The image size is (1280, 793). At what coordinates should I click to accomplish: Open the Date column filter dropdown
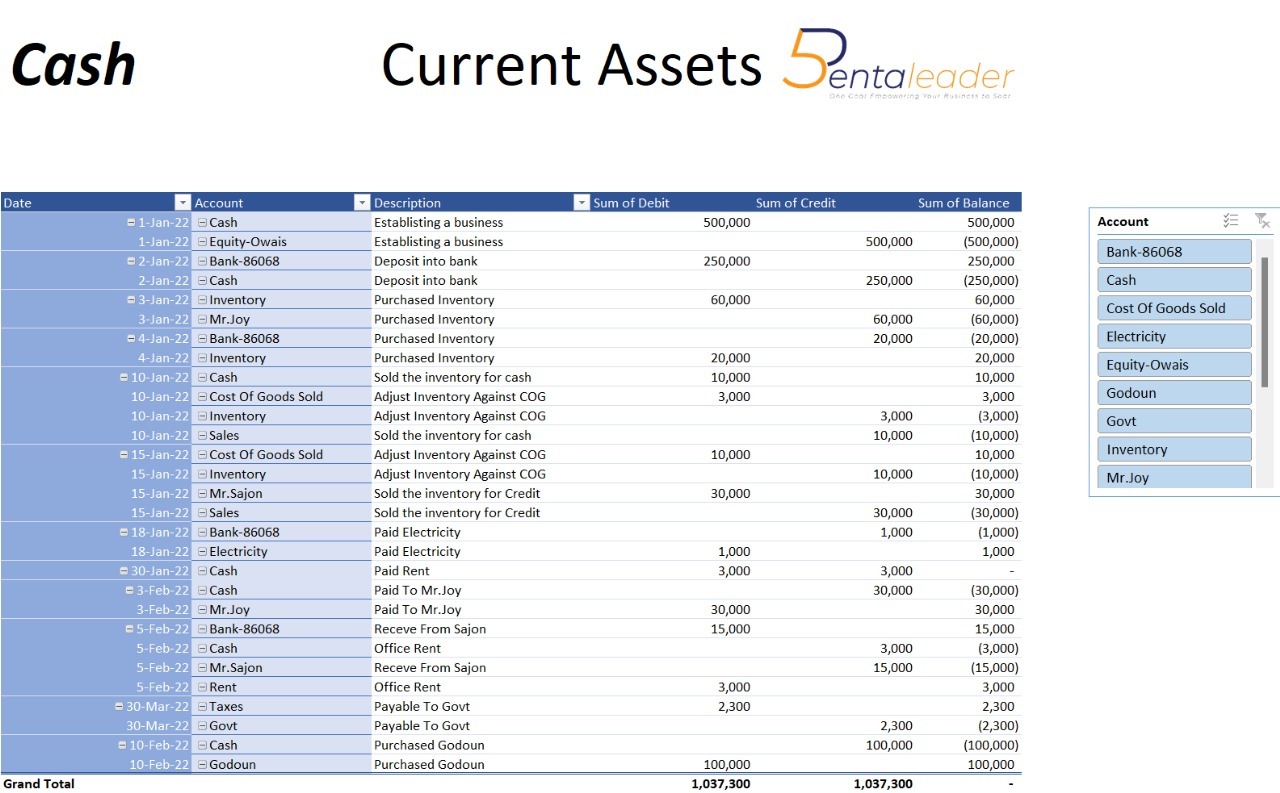182,203
